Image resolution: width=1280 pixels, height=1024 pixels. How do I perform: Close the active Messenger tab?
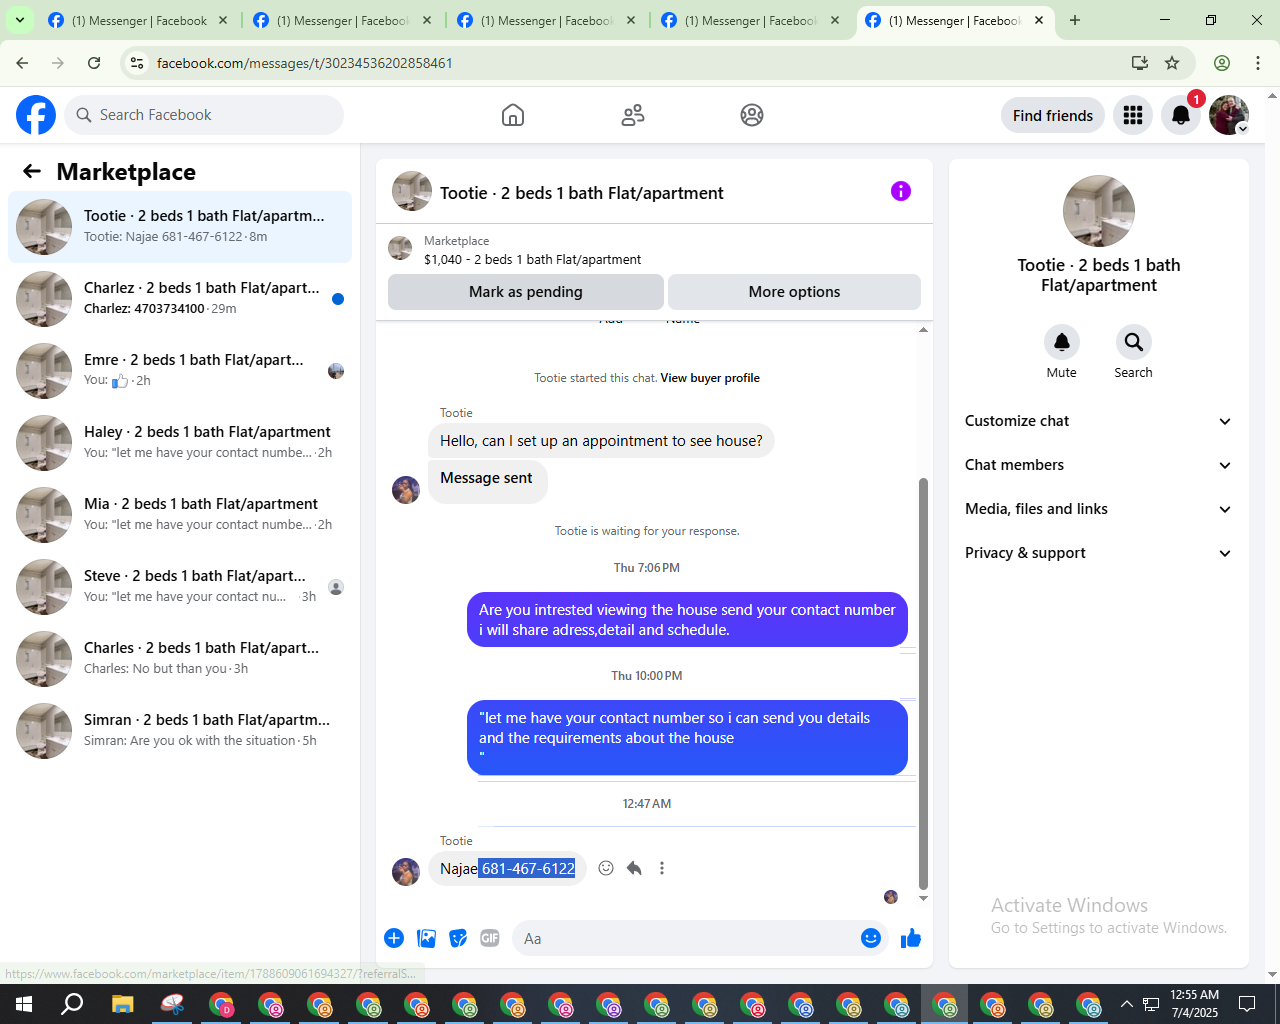tap(1039, 20)
